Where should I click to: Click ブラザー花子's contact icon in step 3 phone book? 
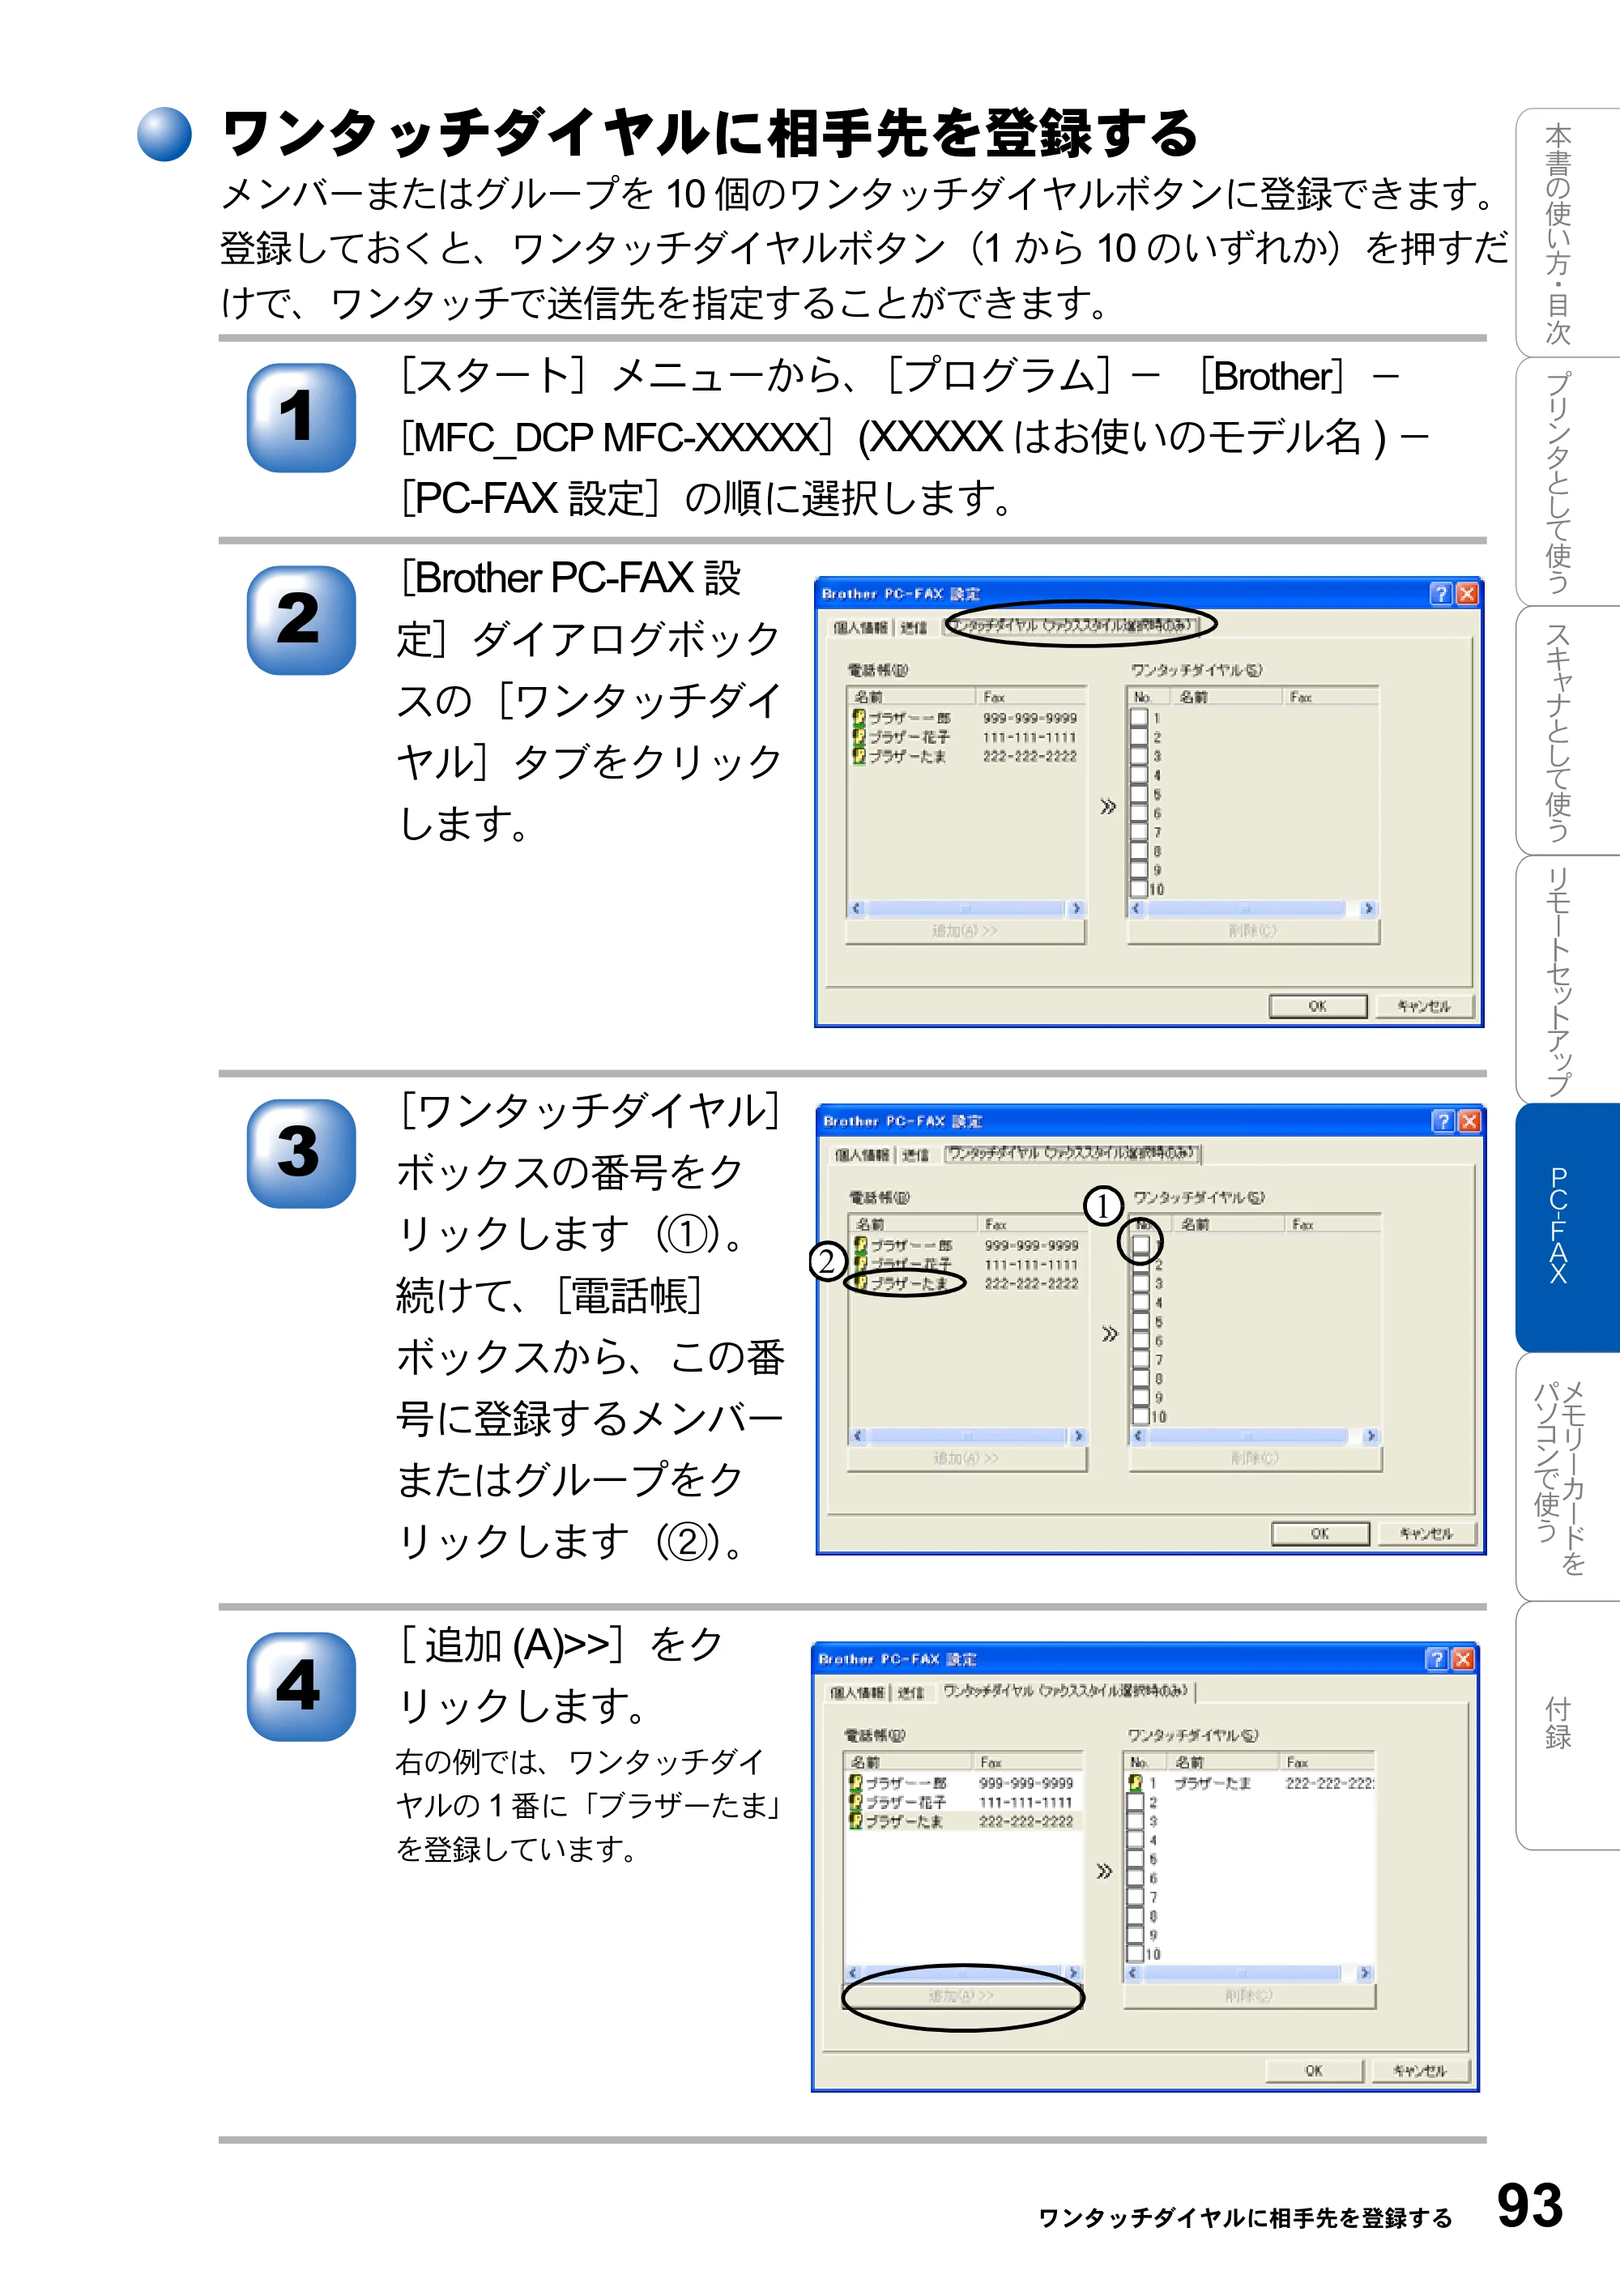(x=860, y=1264)
